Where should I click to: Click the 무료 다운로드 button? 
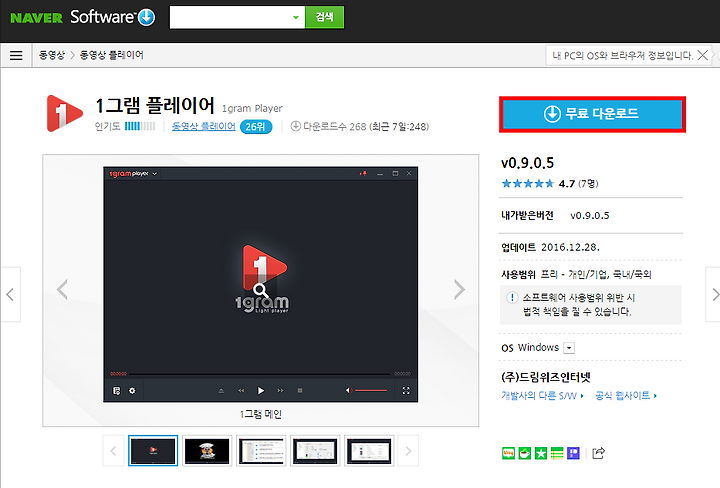592,114
